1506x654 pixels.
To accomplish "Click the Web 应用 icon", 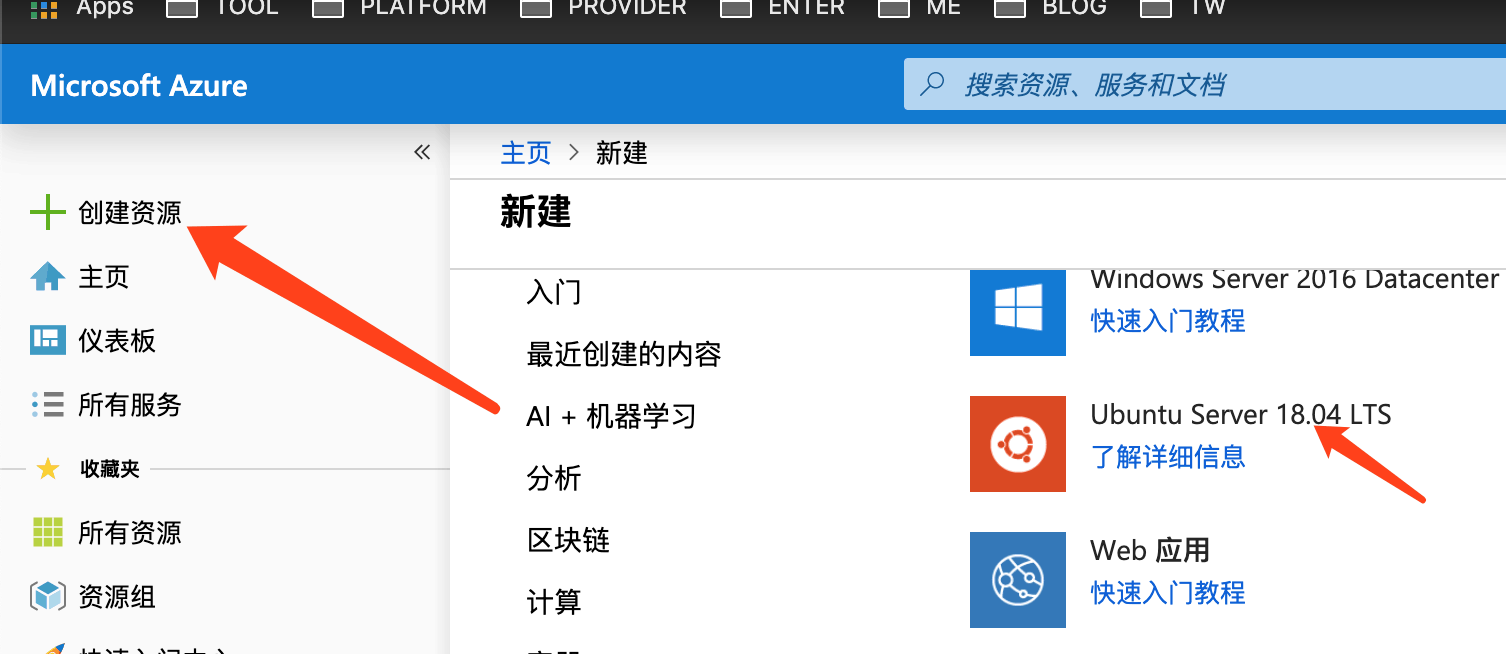I will (x=1018, y=580).
